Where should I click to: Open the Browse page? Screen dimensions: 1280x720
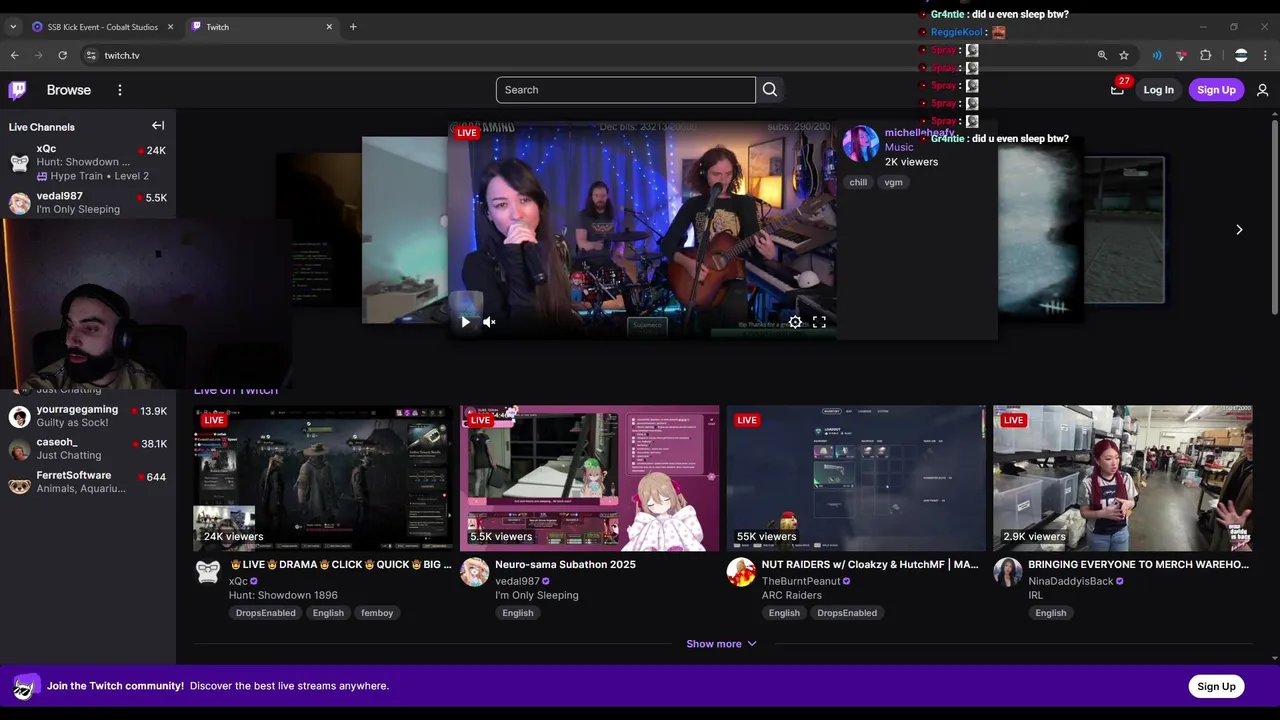(x=69, y=90)
